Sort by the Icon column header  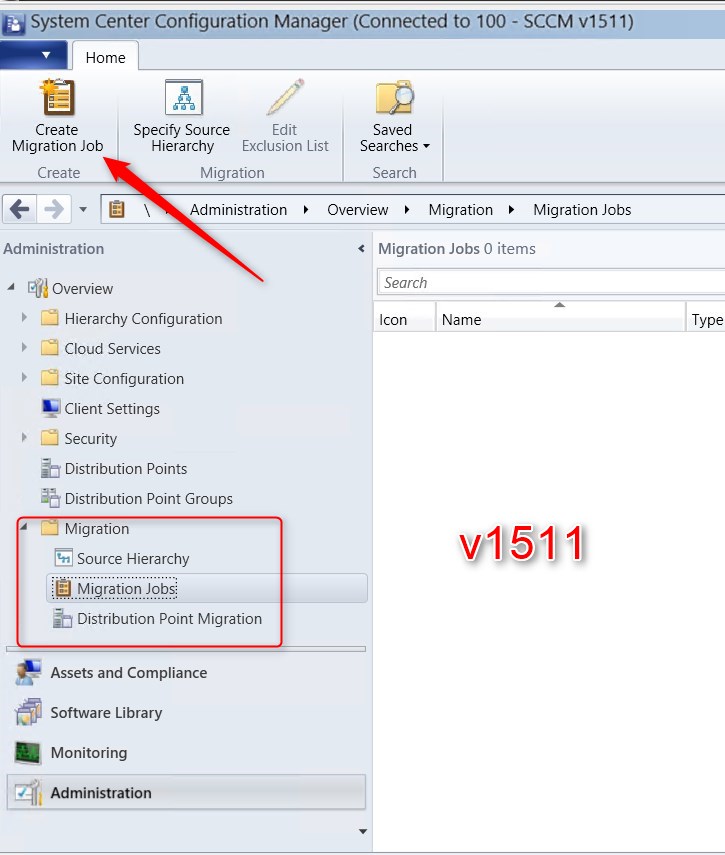[404, 317]
